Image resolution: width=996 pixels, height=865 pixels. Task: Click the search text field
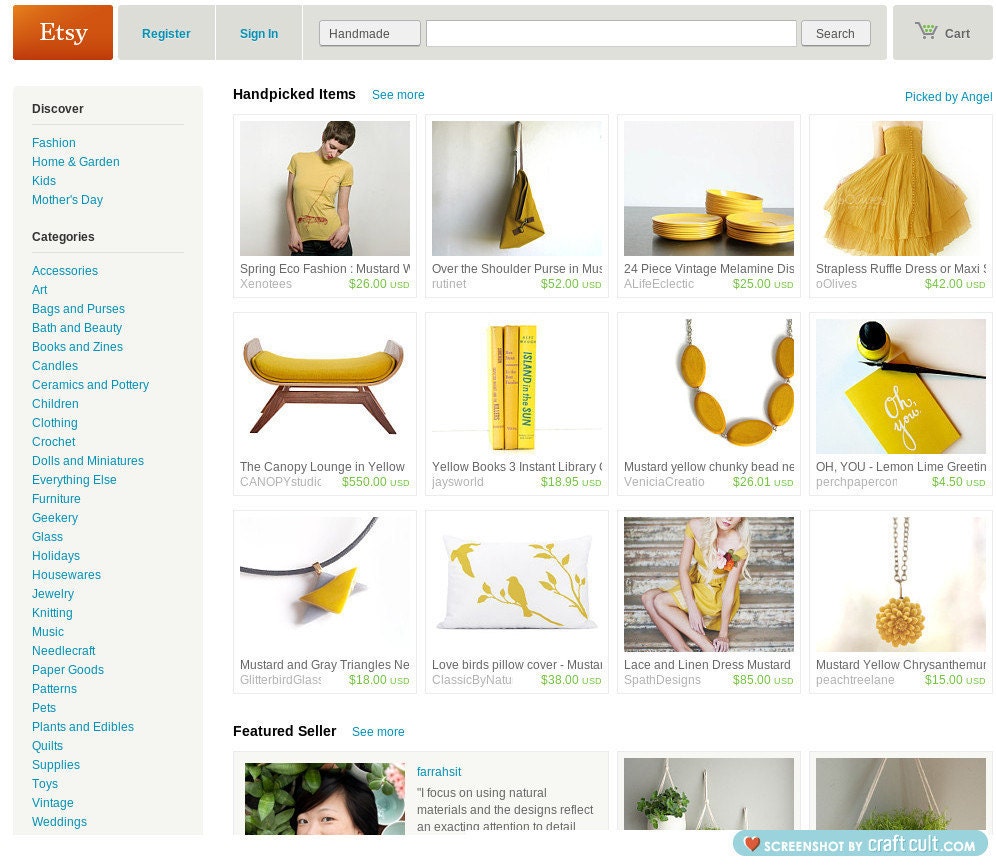coord(611,34)
